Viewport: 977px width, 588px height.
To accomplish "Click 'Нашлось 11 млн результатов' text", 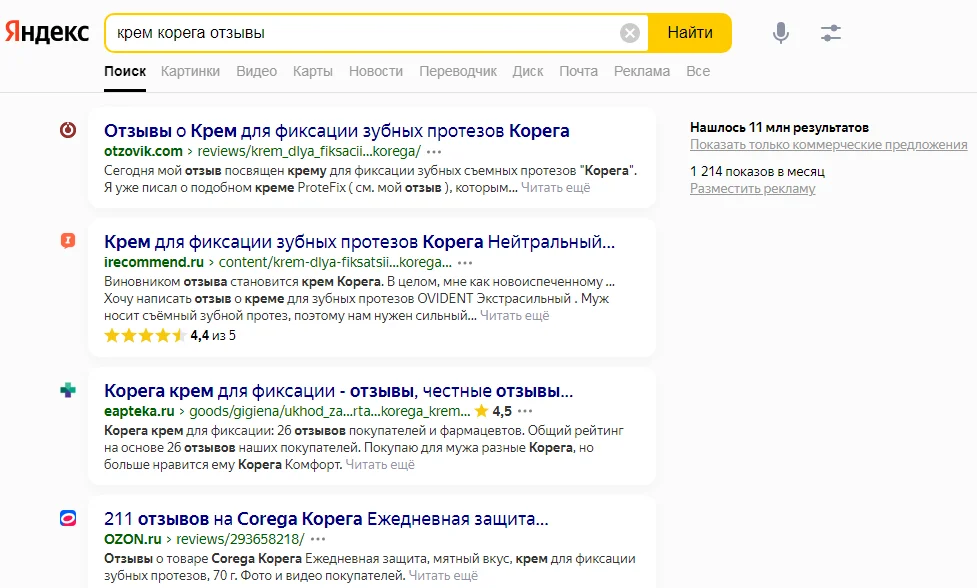I will click(779, 128).
